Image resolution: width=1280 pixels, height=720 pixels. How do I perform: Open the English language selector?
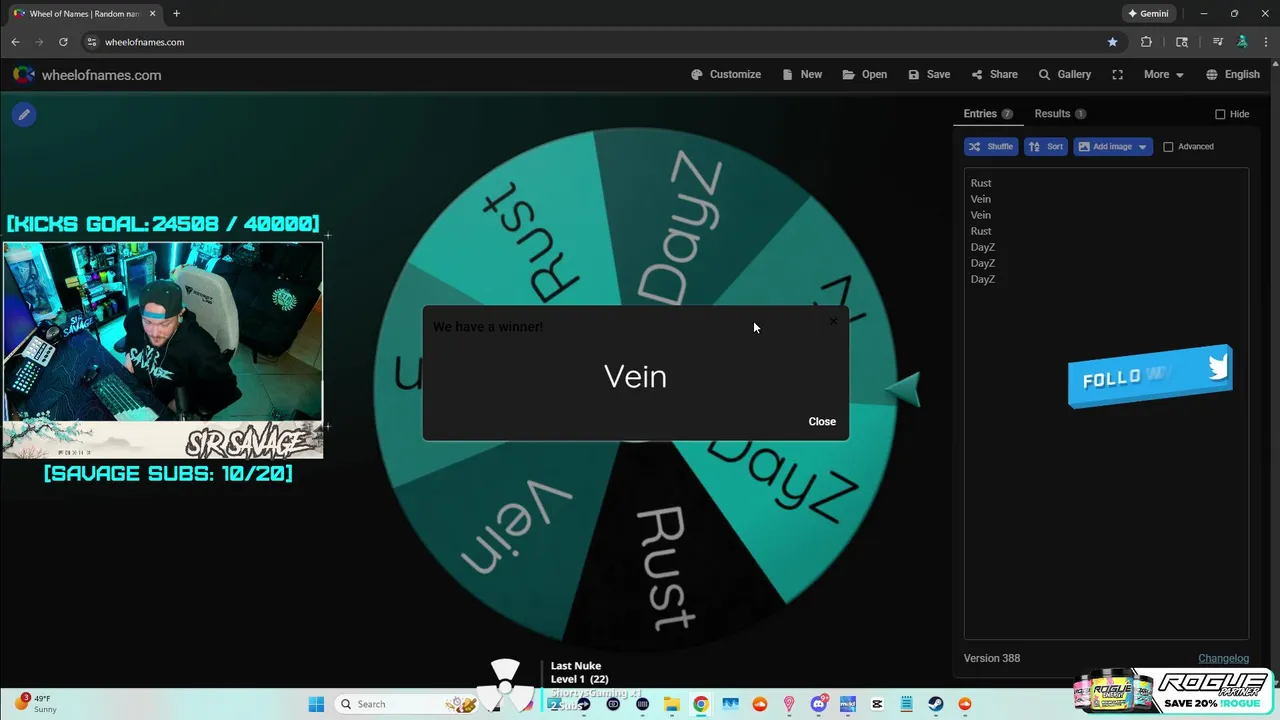(1233, 75)
